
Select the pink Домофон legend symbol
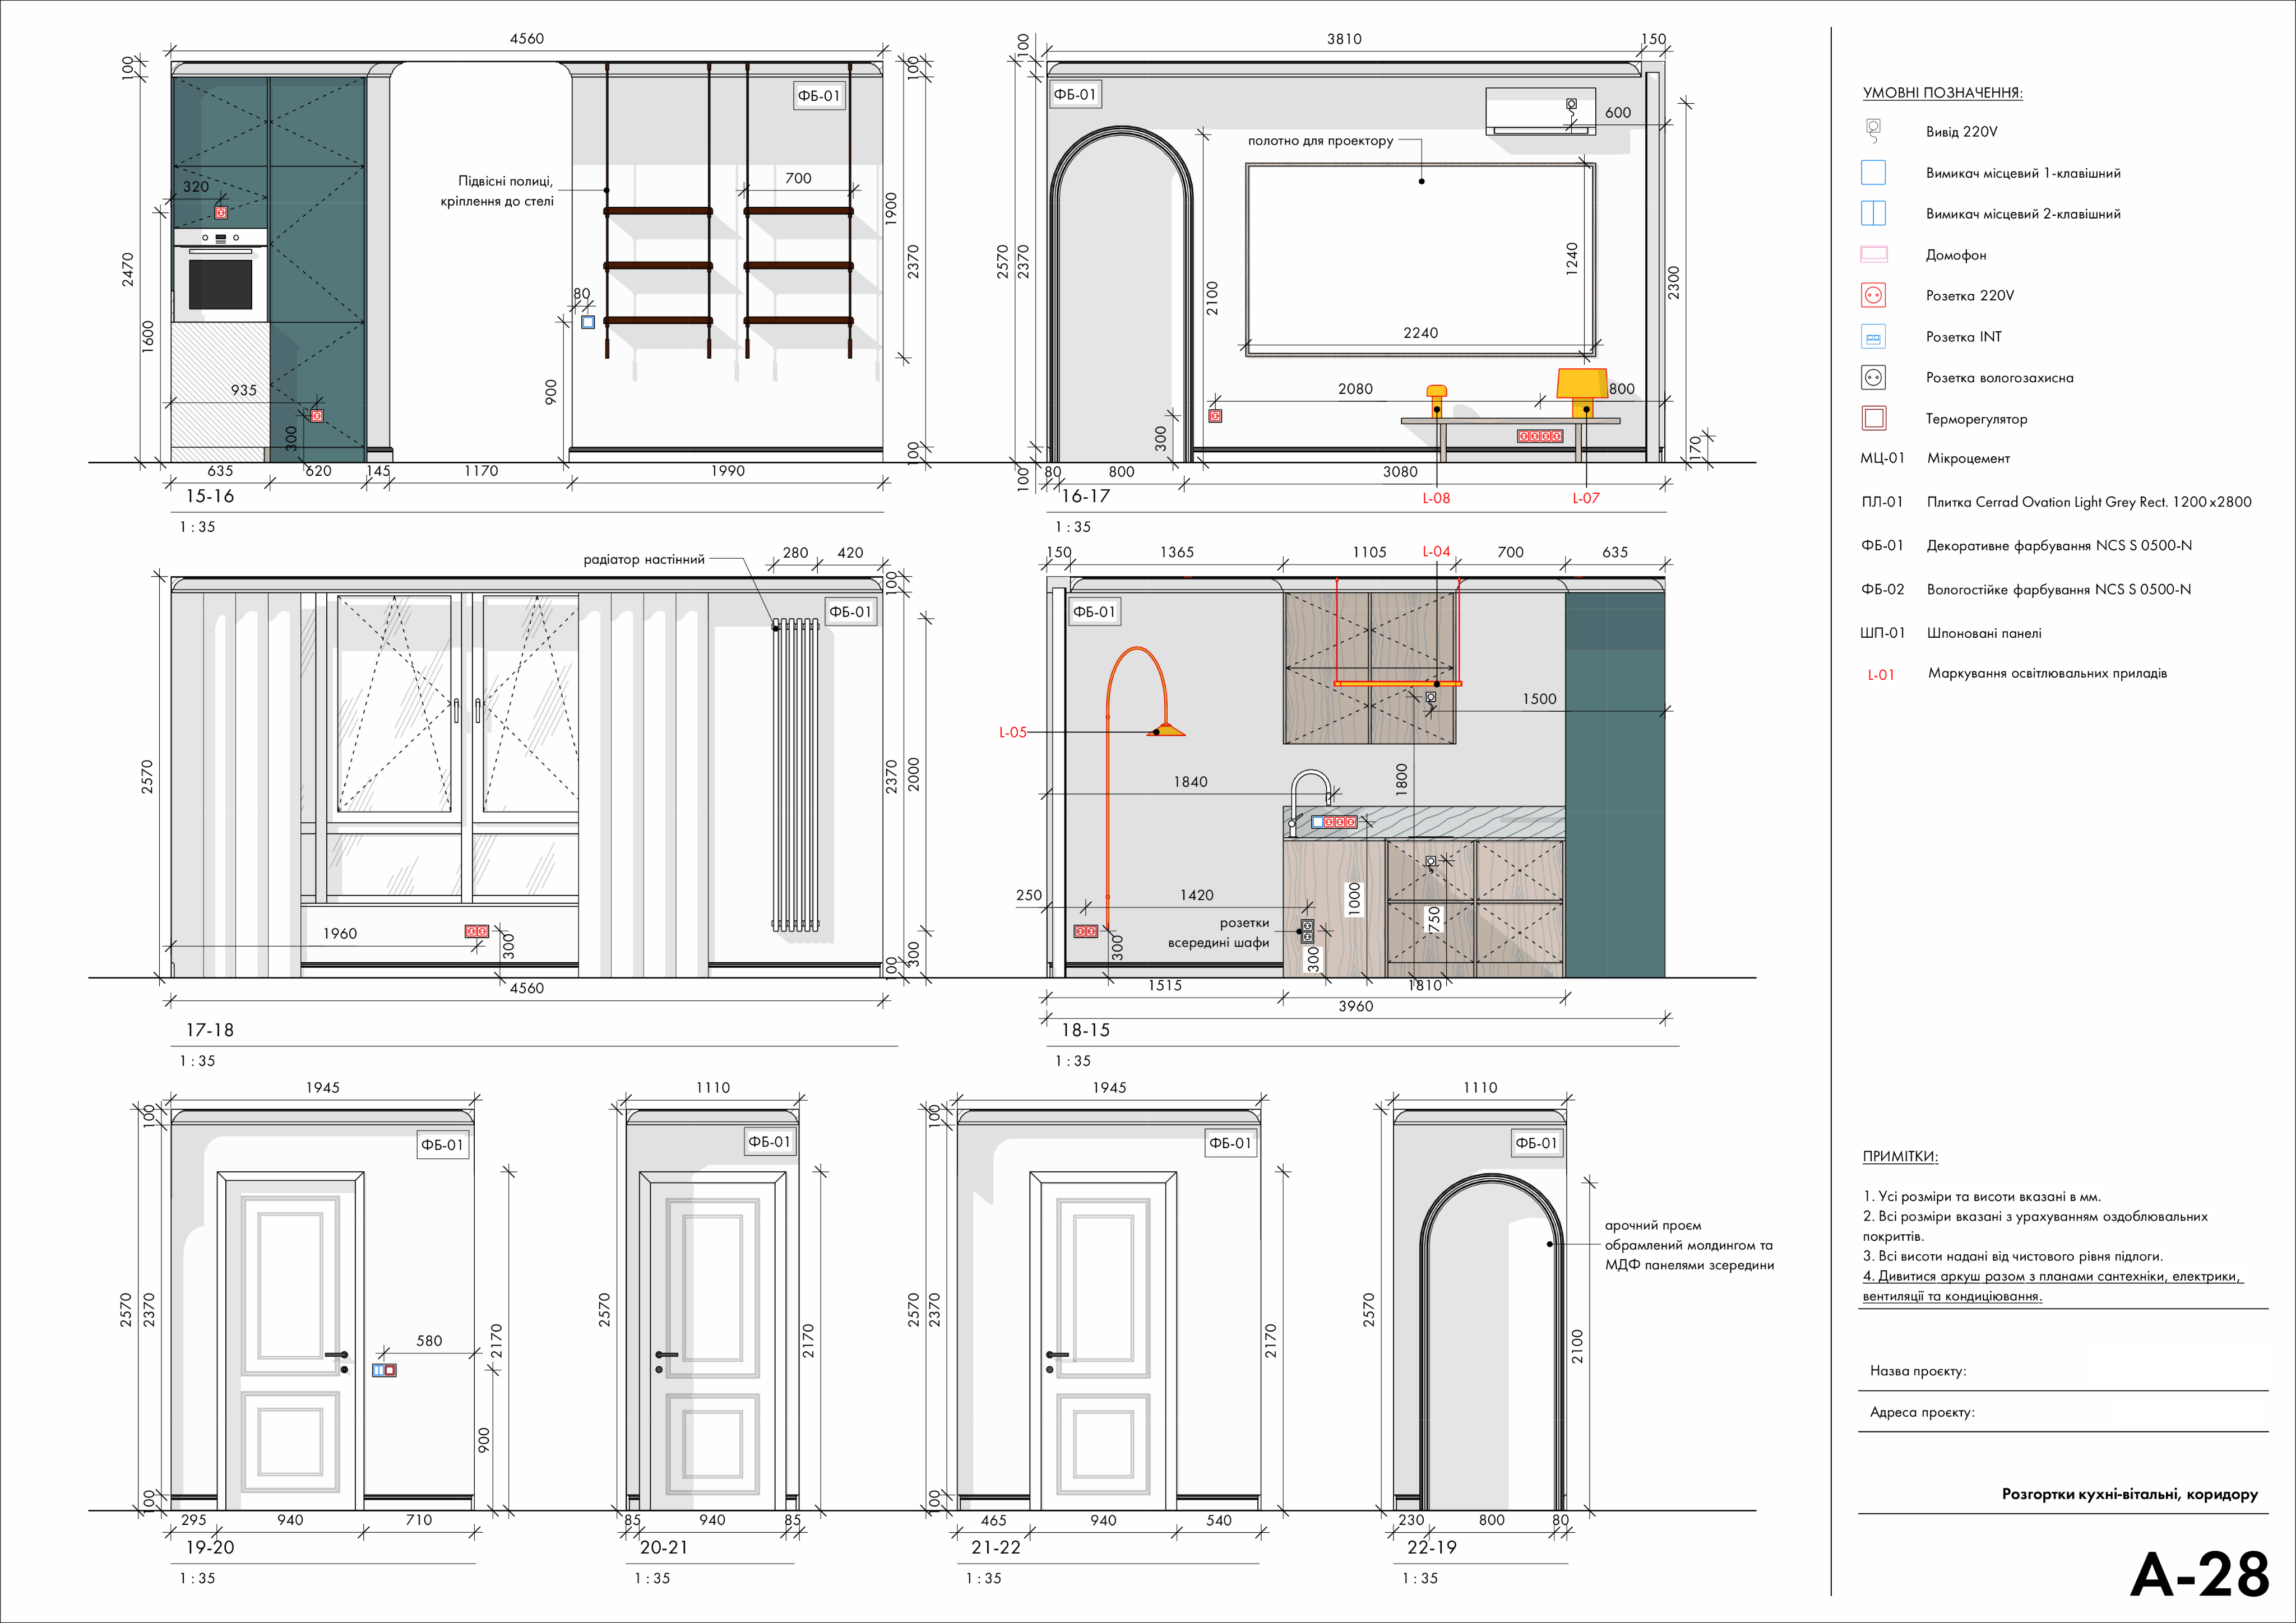[x=1873, y=254]
